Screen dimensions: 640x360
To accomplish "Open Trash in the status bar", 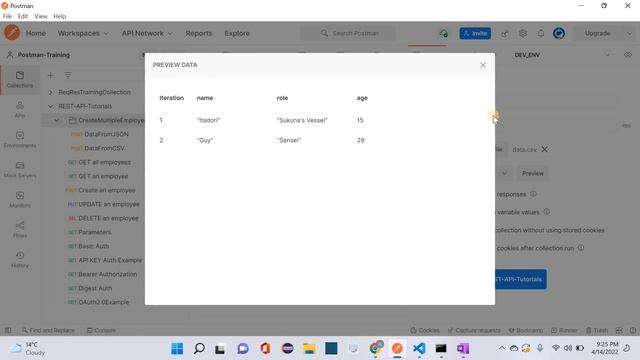I will coord(597,330).
